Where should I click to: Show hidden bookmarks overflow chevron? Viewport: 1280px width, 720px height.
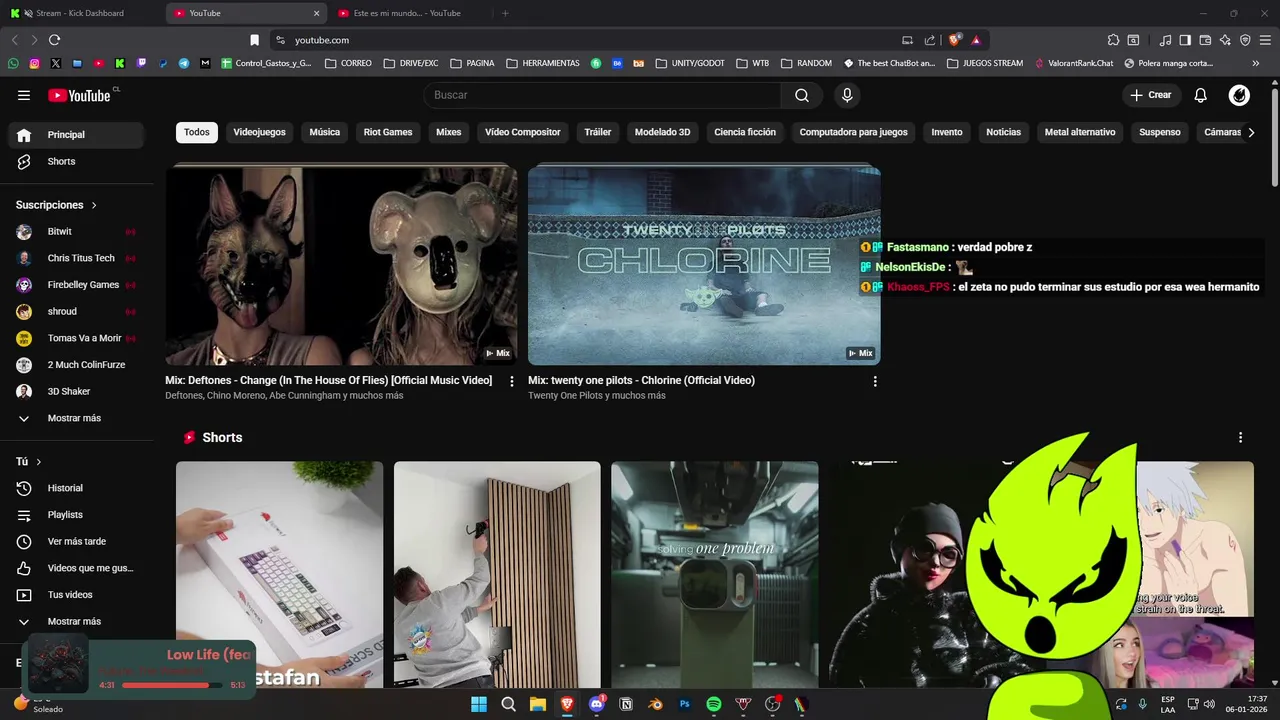click(x=1256, y=63)
